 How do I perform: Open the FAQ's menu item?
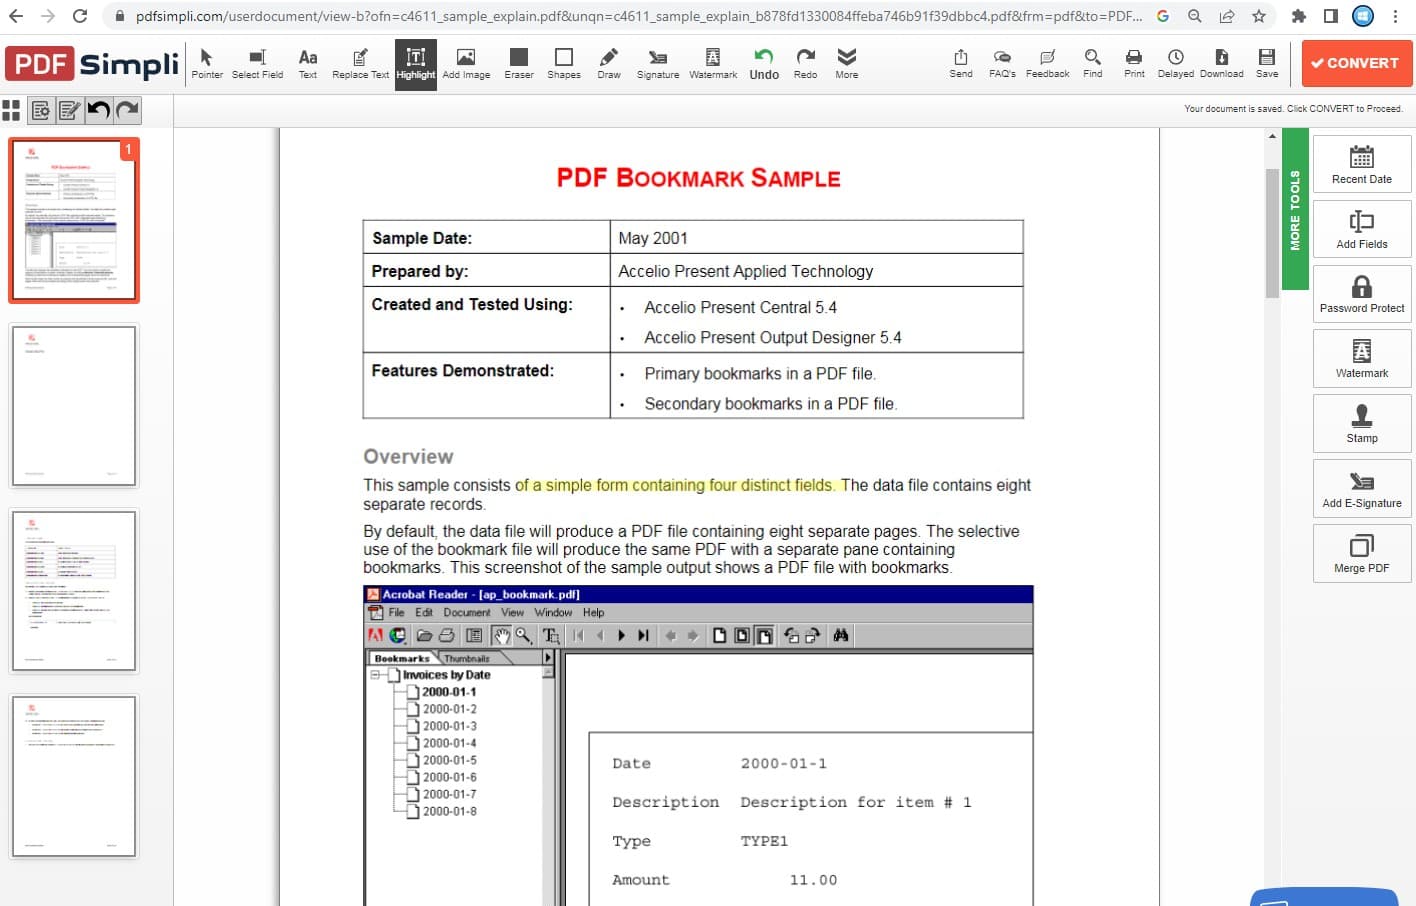click(1002, 63)
